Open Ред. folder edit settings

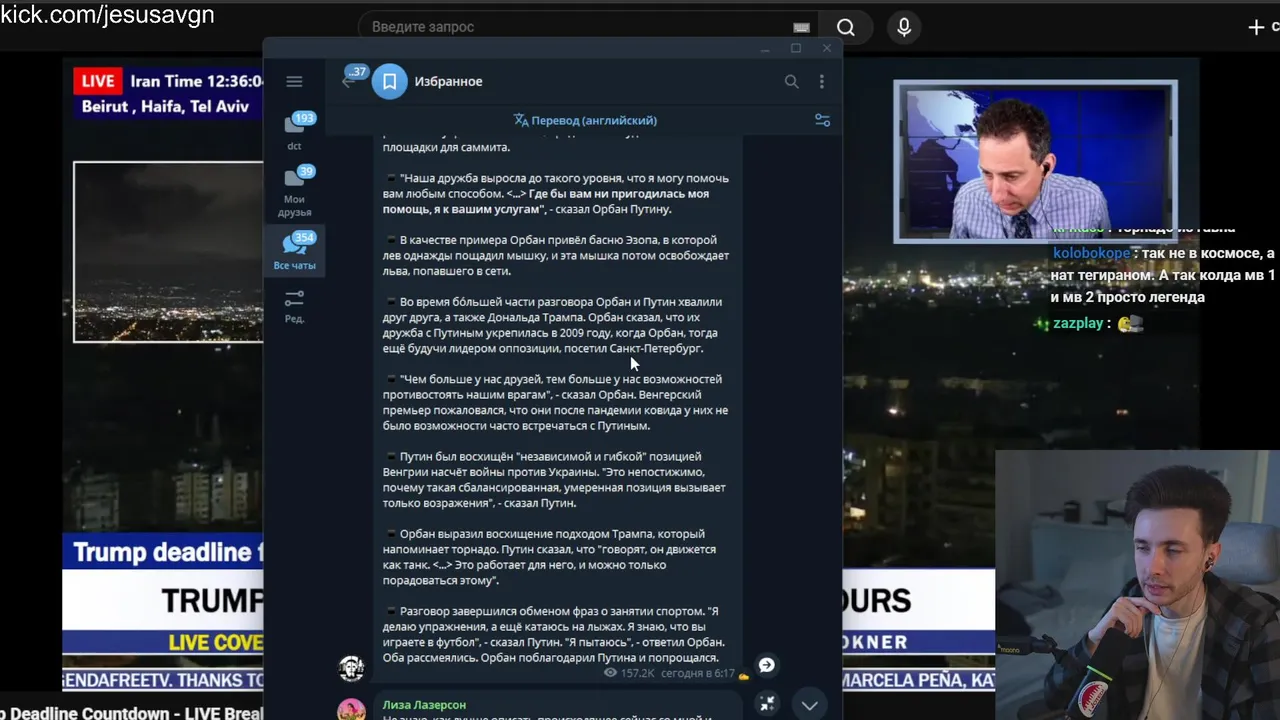coord(294,306)
